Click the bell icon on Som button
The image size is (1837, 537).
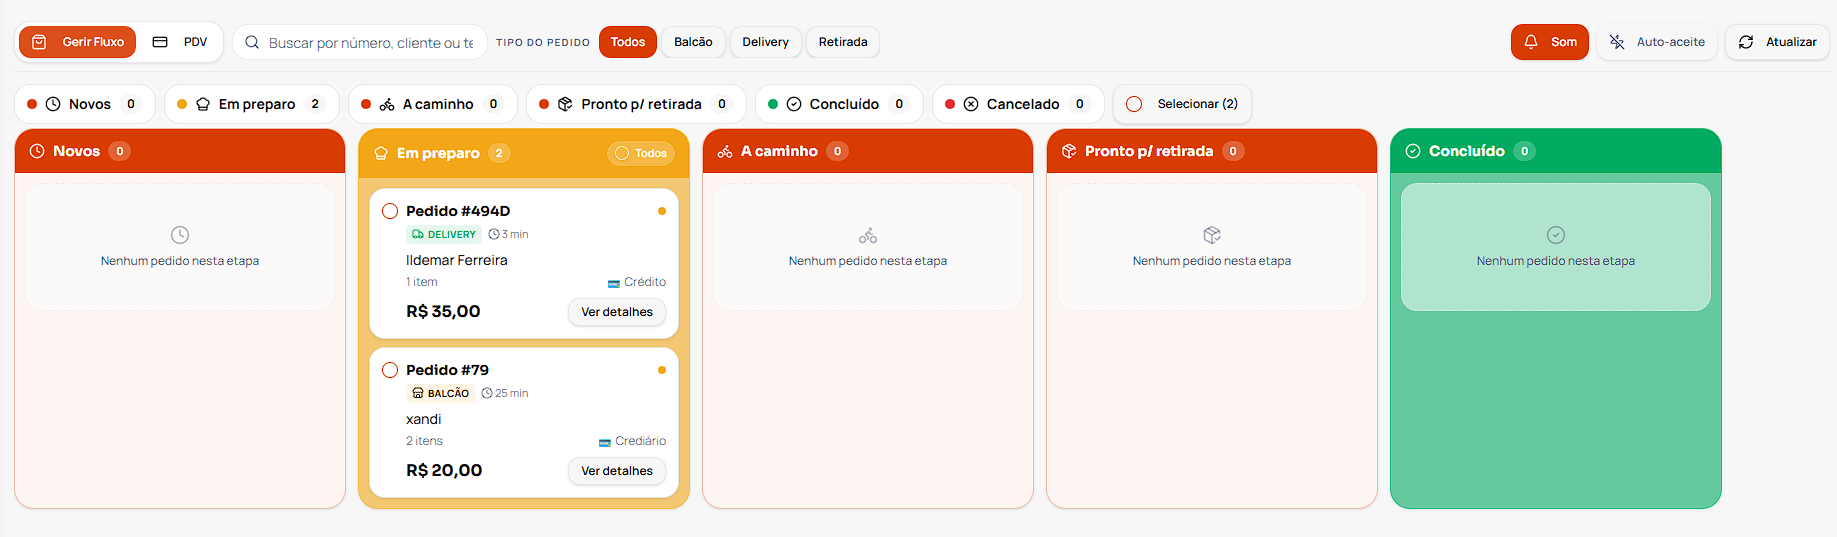(1531, 42)
